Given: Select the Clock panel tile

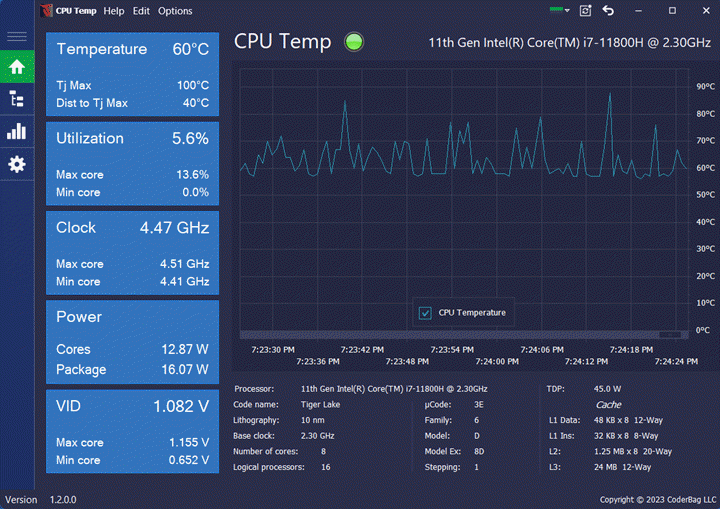Looking at the screenshot, I should (x=132, y=251).
